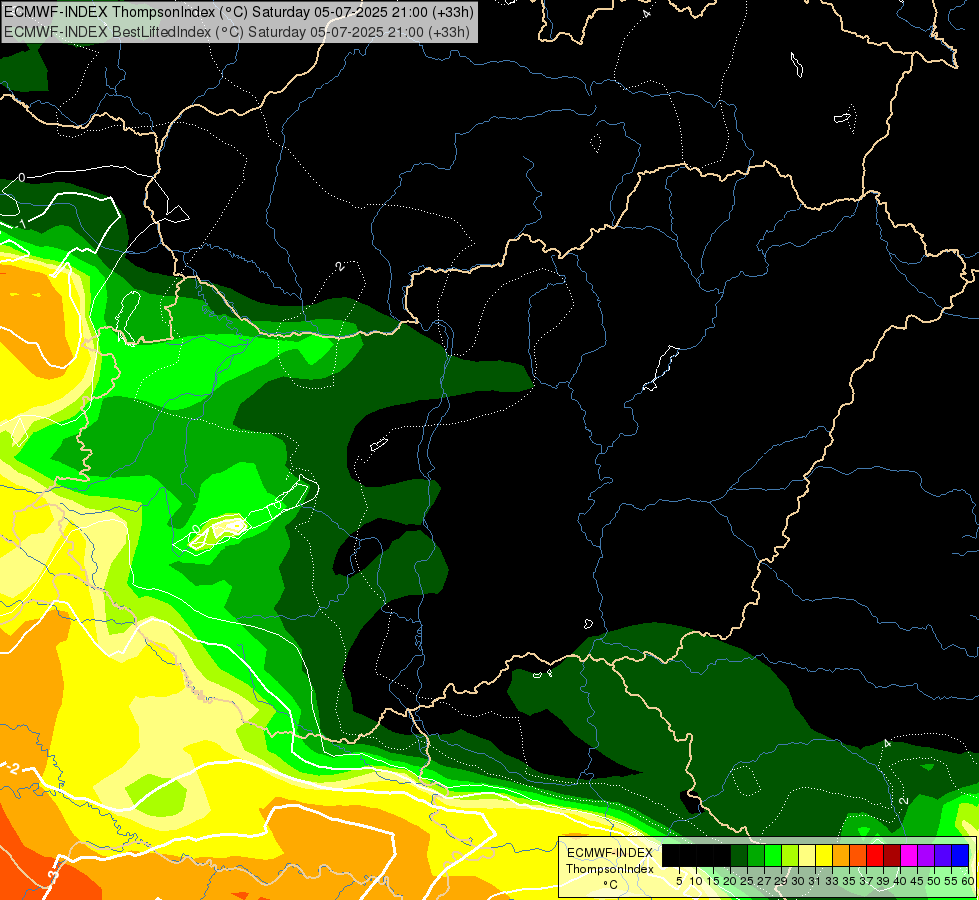Viewport: 979px width, 900px height.
Task: Click the red-orange 35–37 legend swatch
Action: point(858,855)
